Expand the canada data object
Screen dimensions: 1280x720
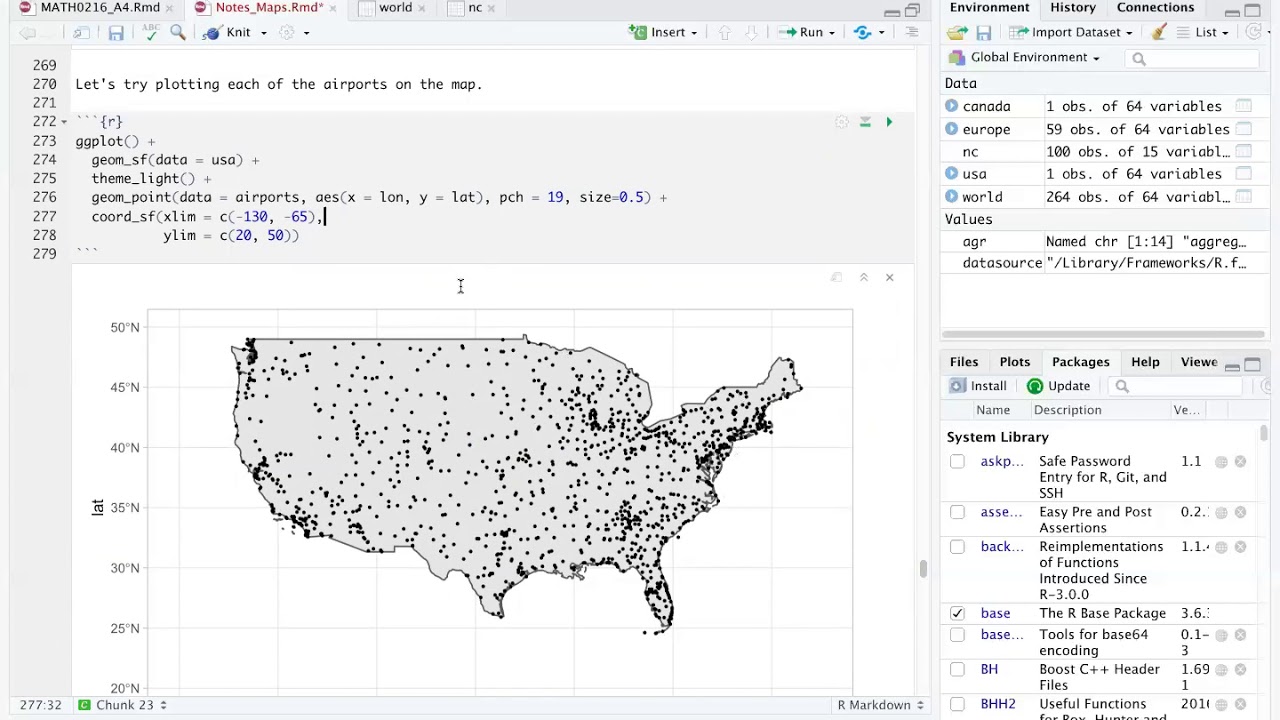point(952,106)
